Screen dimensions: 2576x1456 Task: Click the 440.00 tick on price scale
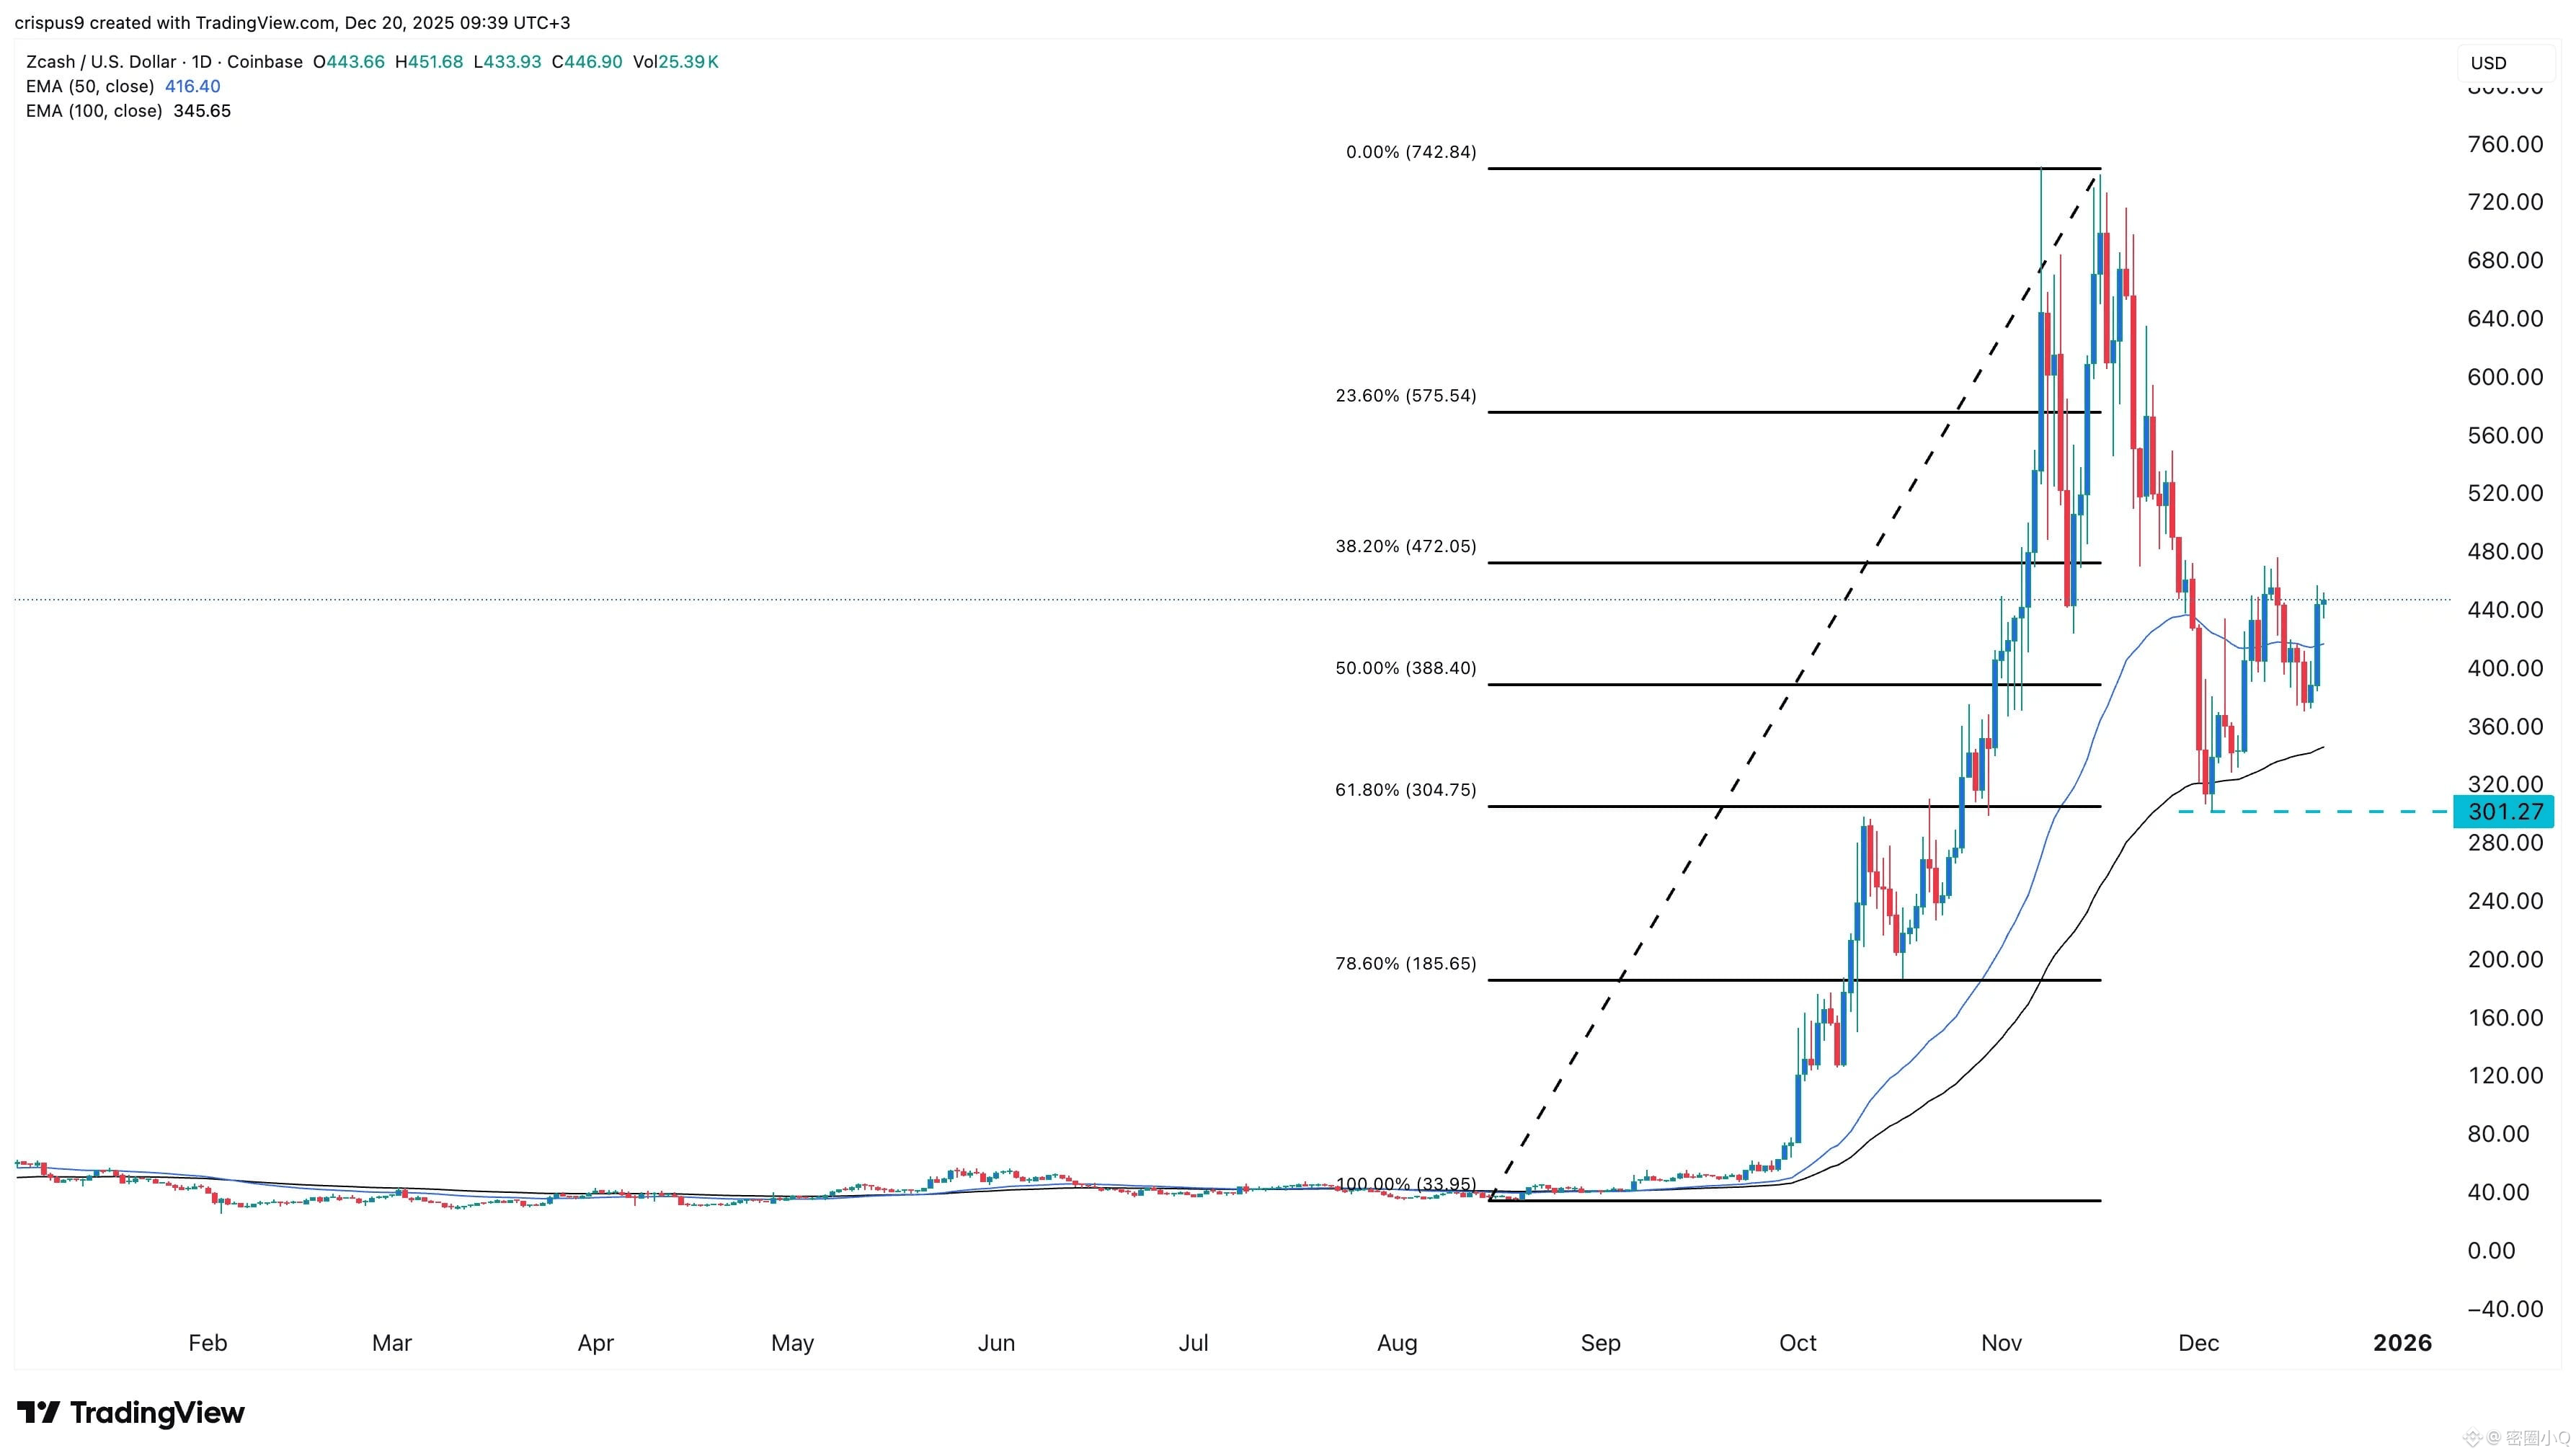pyautogui.click(x=2504, y=610)
